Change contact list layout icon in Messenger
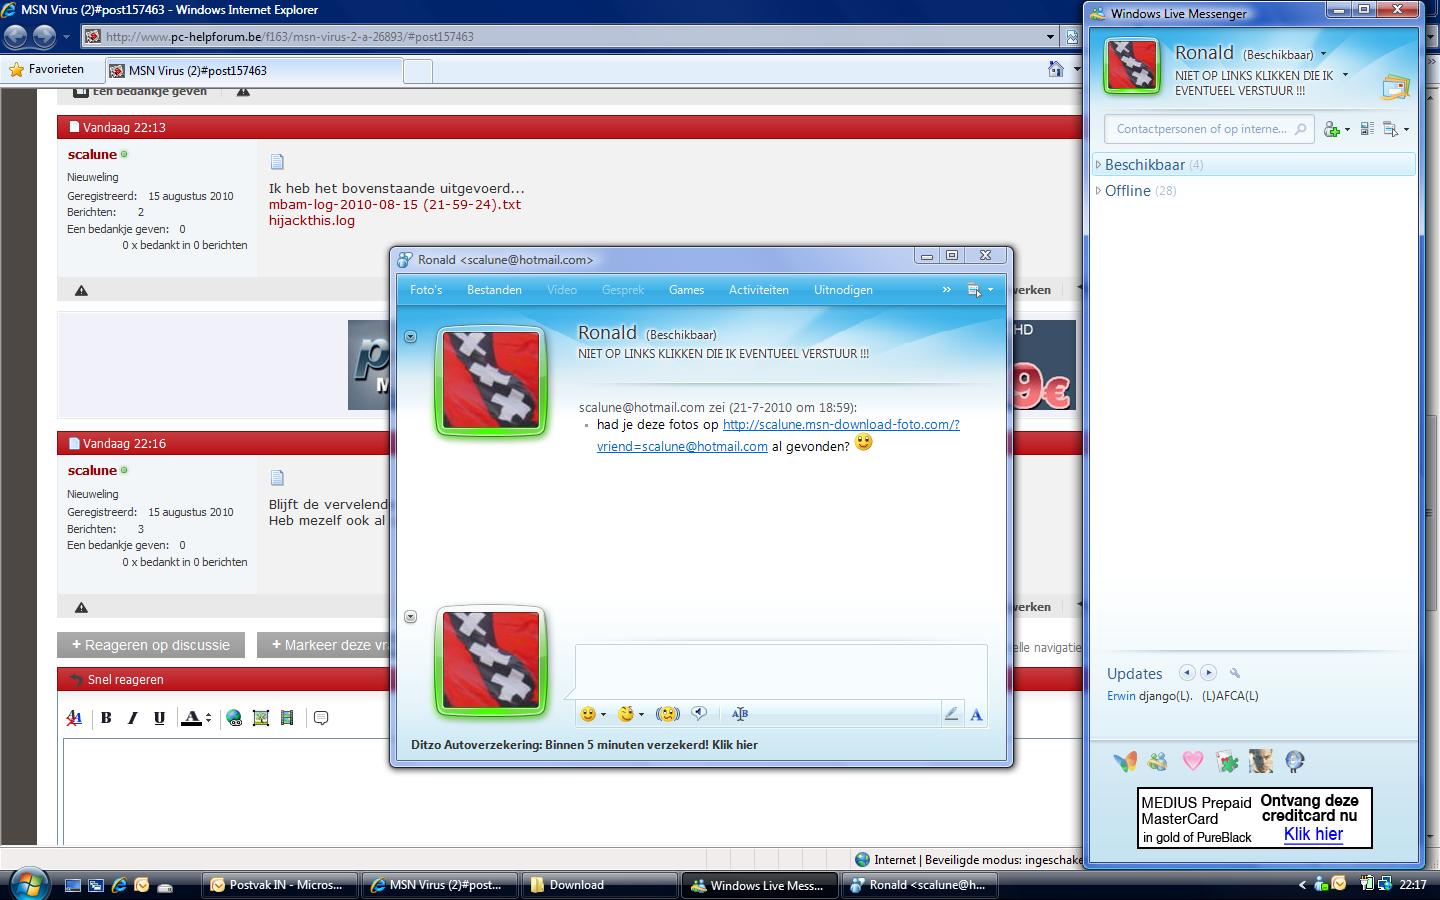Viewport: 1440px width, 900px height. (1367, 129)
